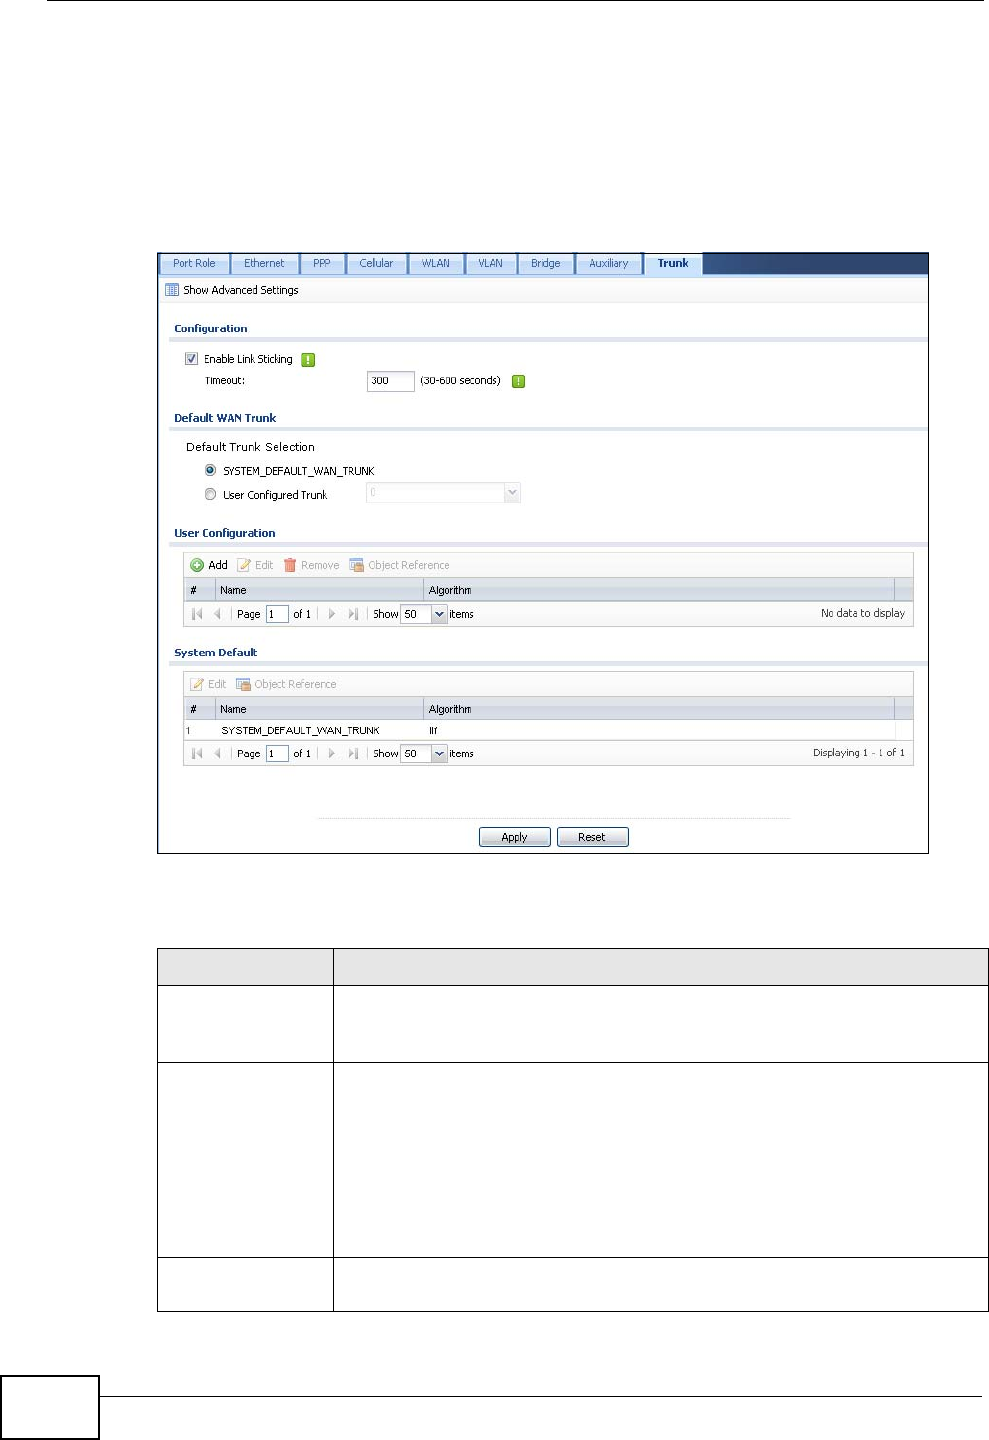Click Edit in System Default toolbar
This screenshot has width=989, height=1440.
pyautogui.click(x=208, y=684)
